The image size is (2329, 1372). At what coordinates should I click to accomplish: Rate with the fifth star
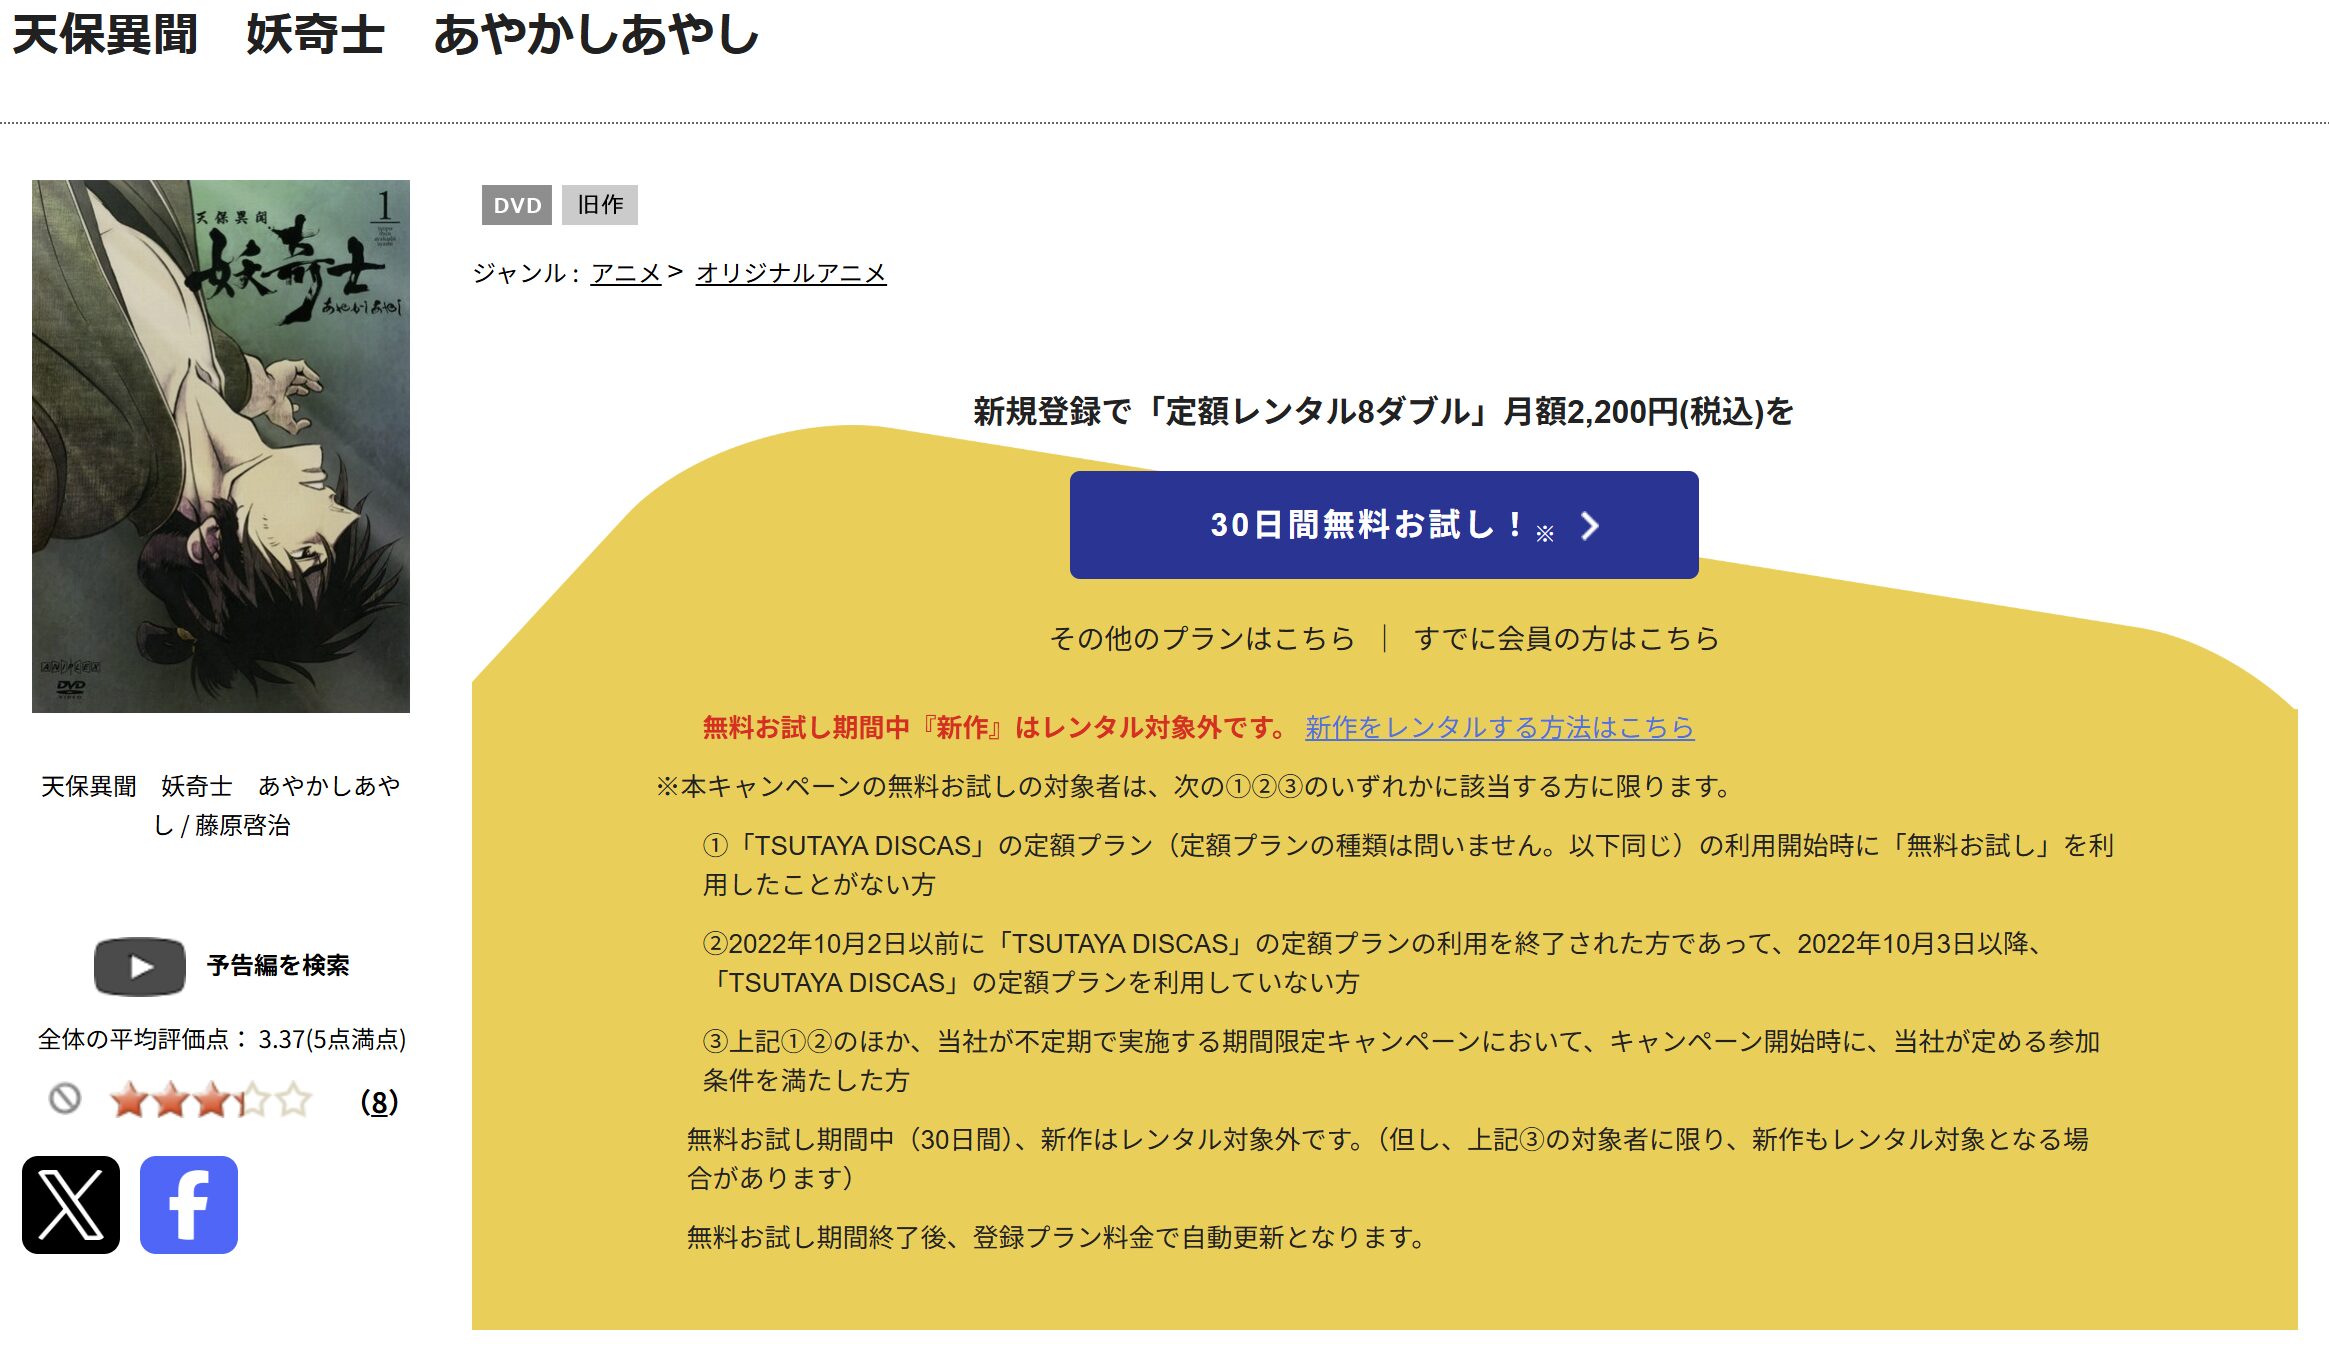click(x=294, y=1101)
